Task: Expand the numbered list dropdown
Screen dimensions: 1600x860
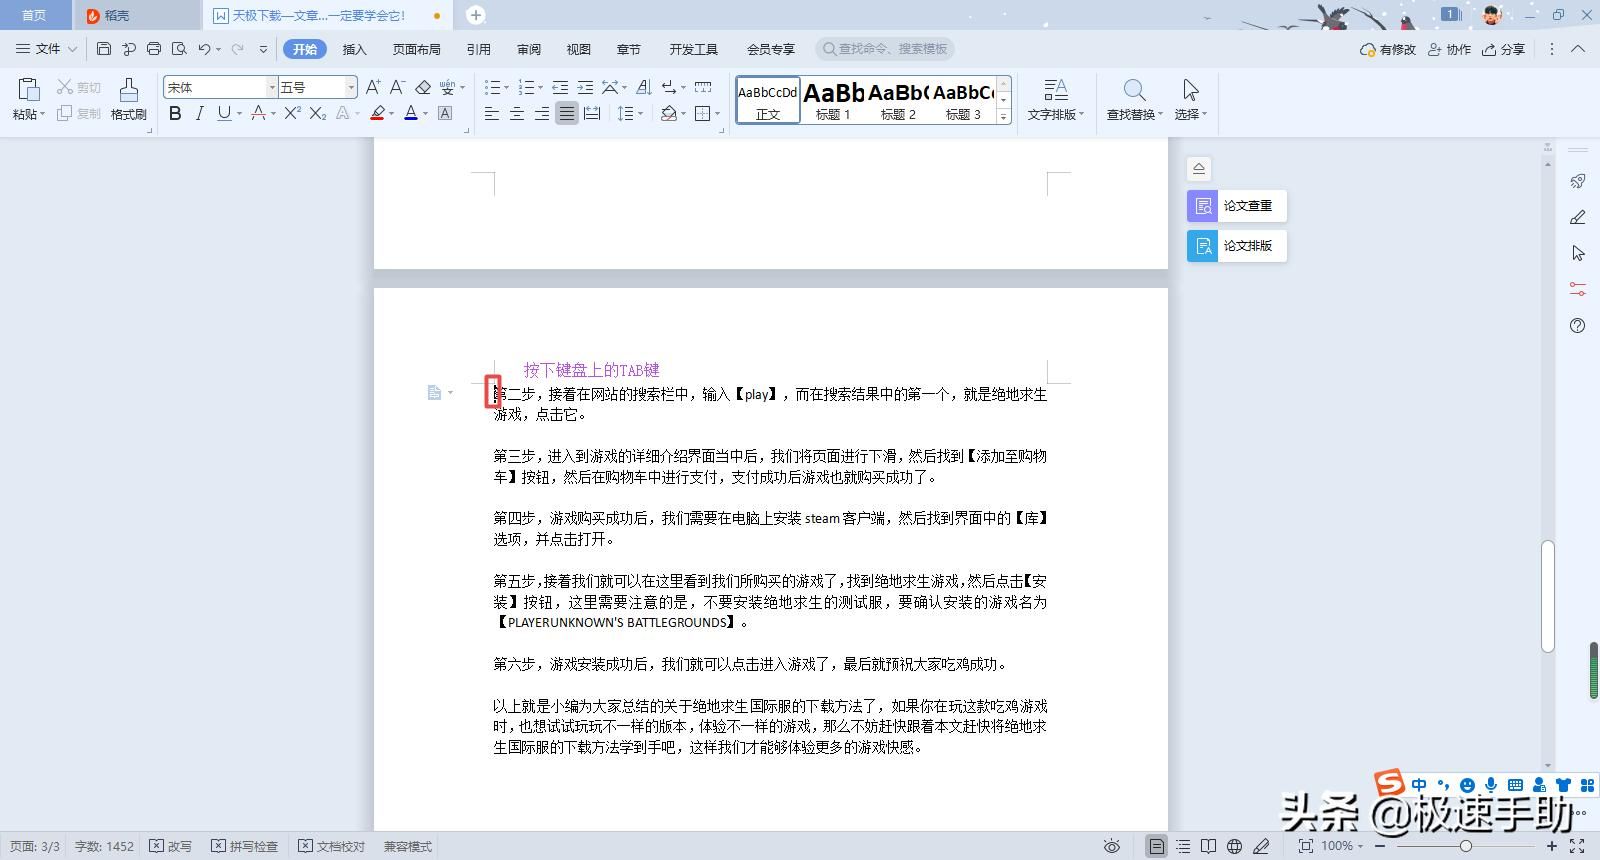Action: [541, 88]
